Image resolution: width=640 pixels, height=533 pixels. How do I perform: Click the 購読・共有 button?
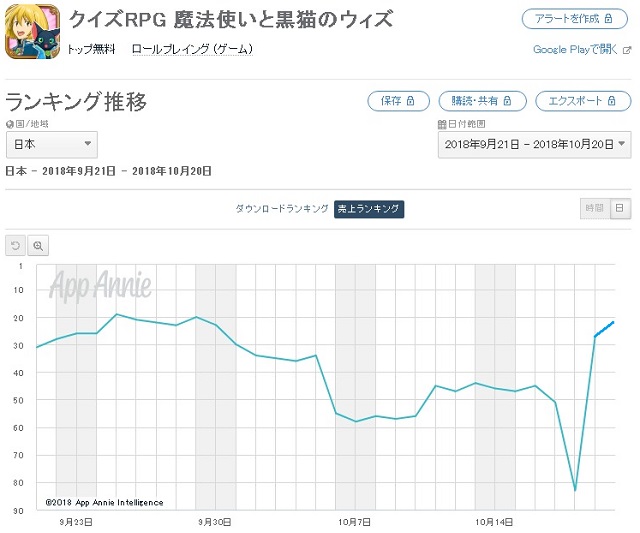click(480, 101)
